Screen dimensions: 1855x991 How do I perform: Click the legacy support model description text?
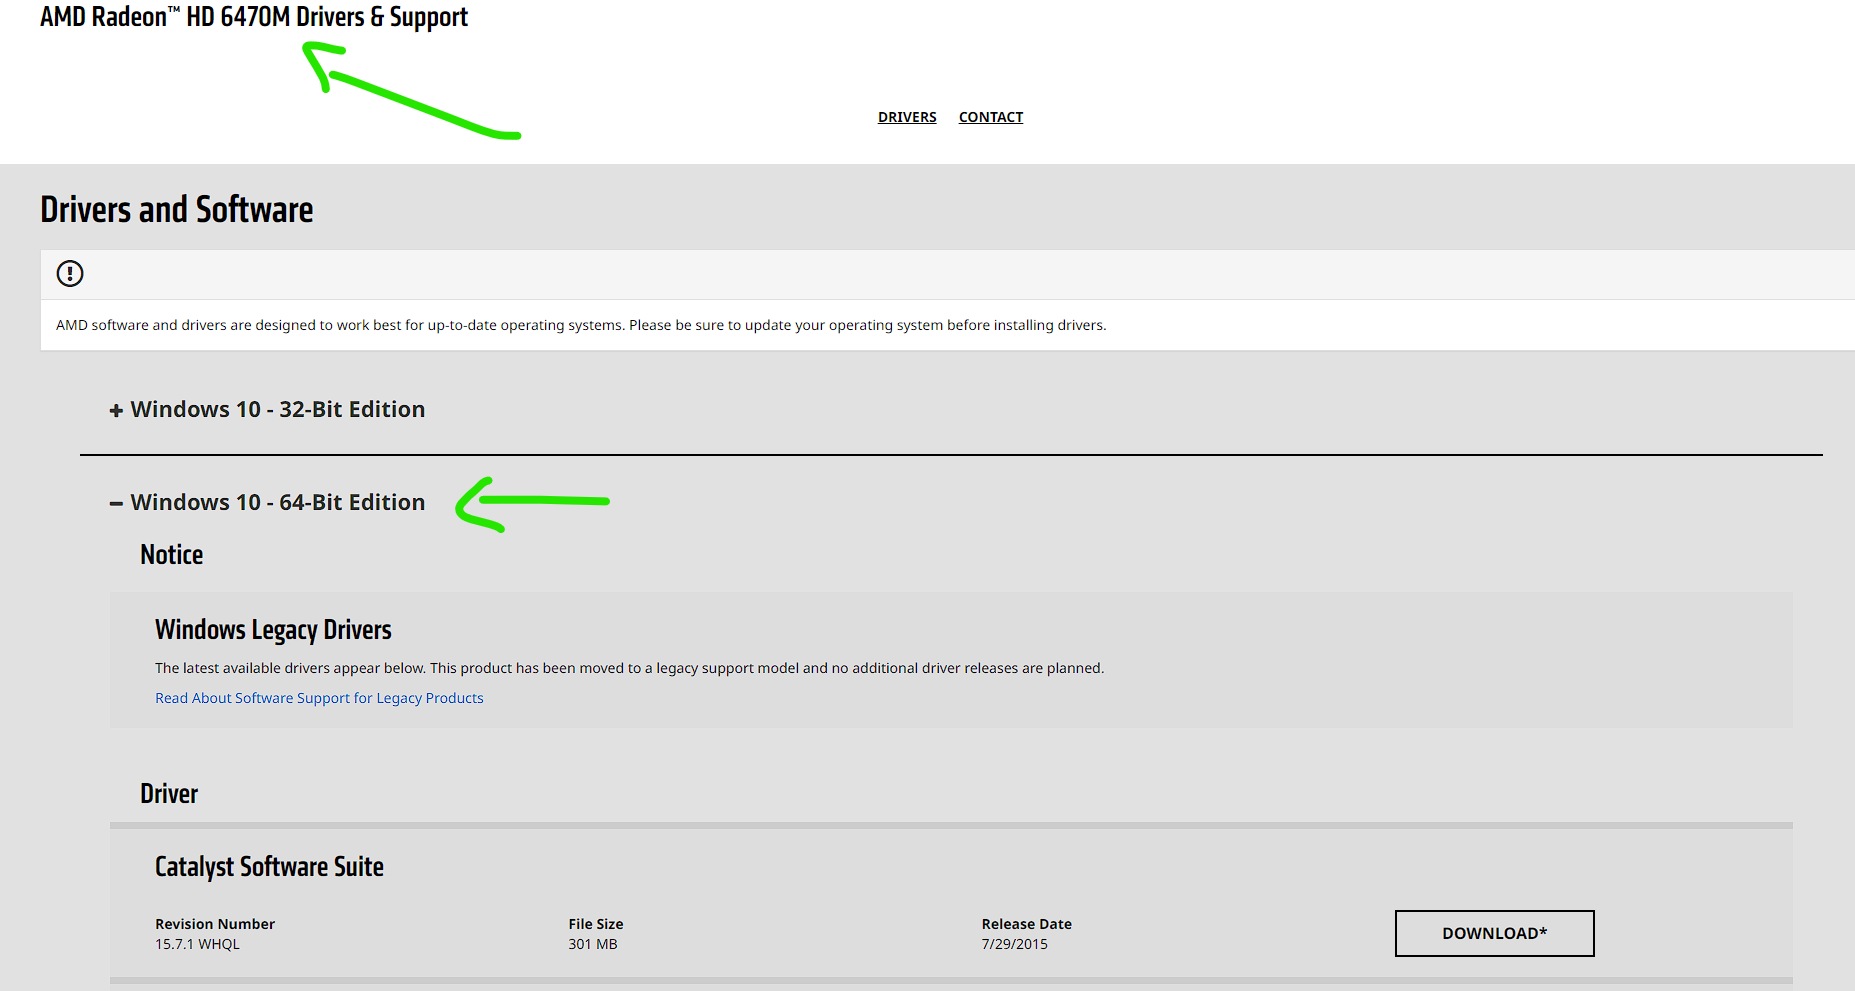(630, 668)
